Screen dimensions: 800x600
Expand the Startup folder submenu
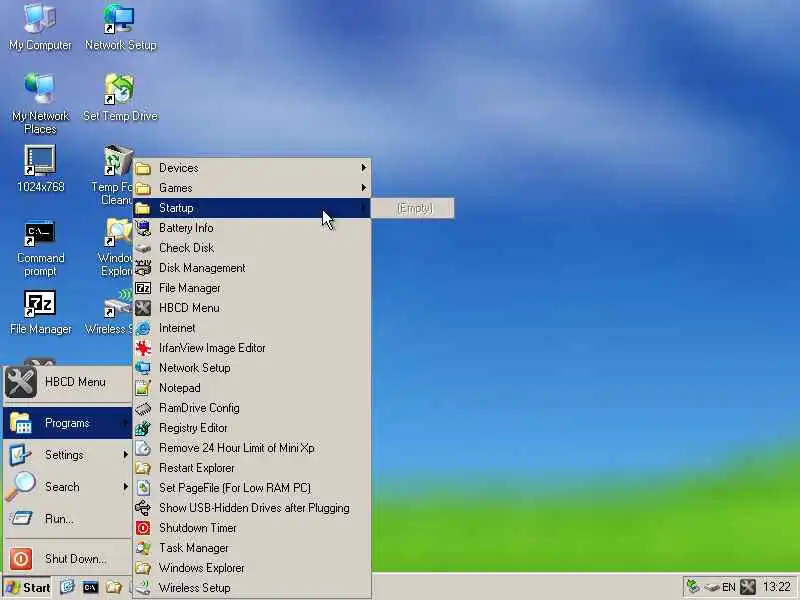pyautogui.click(x=252, y=208)
